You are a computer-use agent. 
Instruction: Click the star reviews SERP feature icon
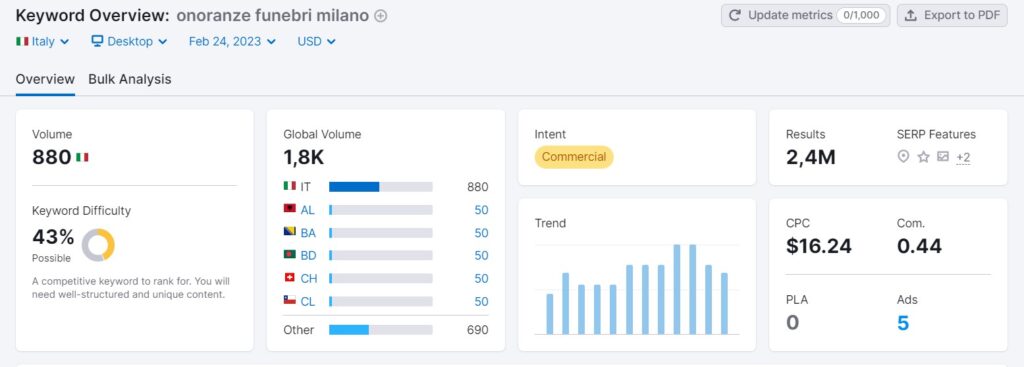point(923,157)
